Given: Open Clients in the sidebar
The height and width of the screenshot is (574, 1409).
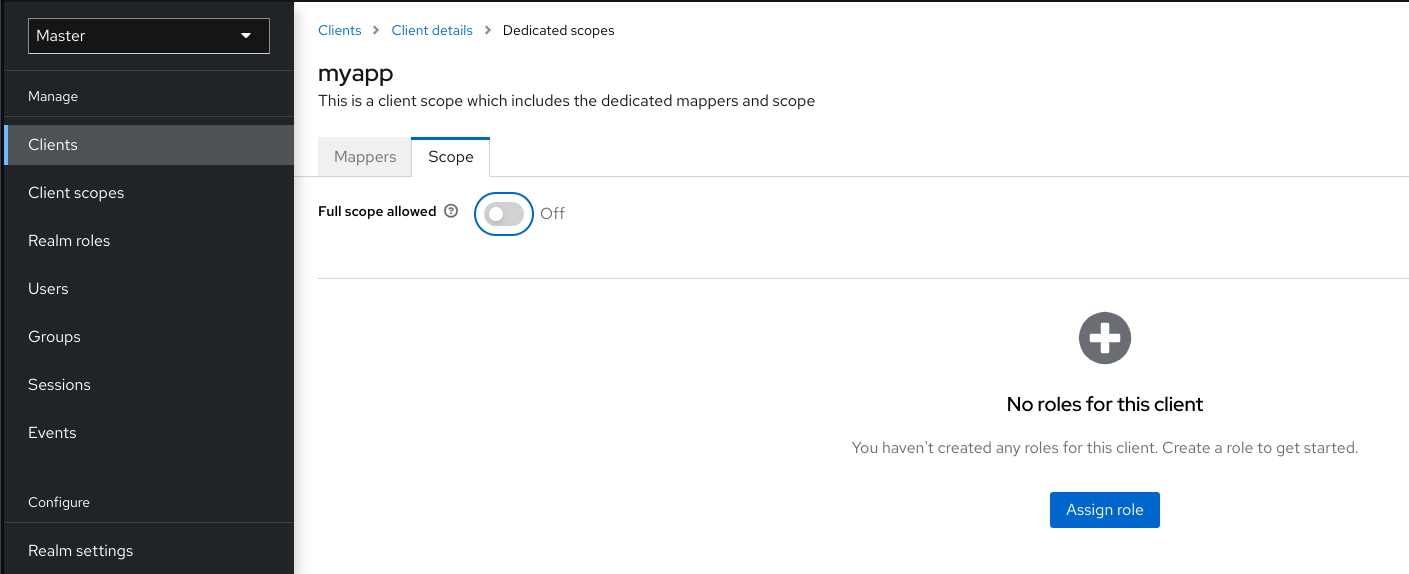Looking at the screenshot, I should tap(53, 145).
